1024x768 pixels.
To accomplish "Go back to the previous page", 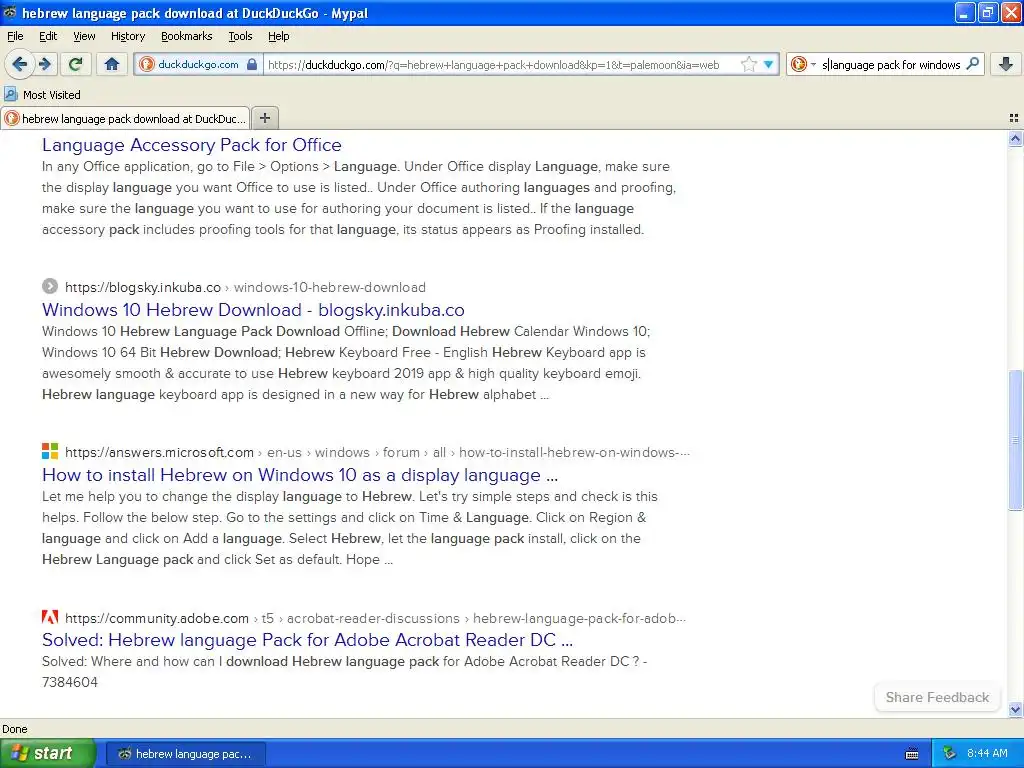I will (x=20, y=64).
